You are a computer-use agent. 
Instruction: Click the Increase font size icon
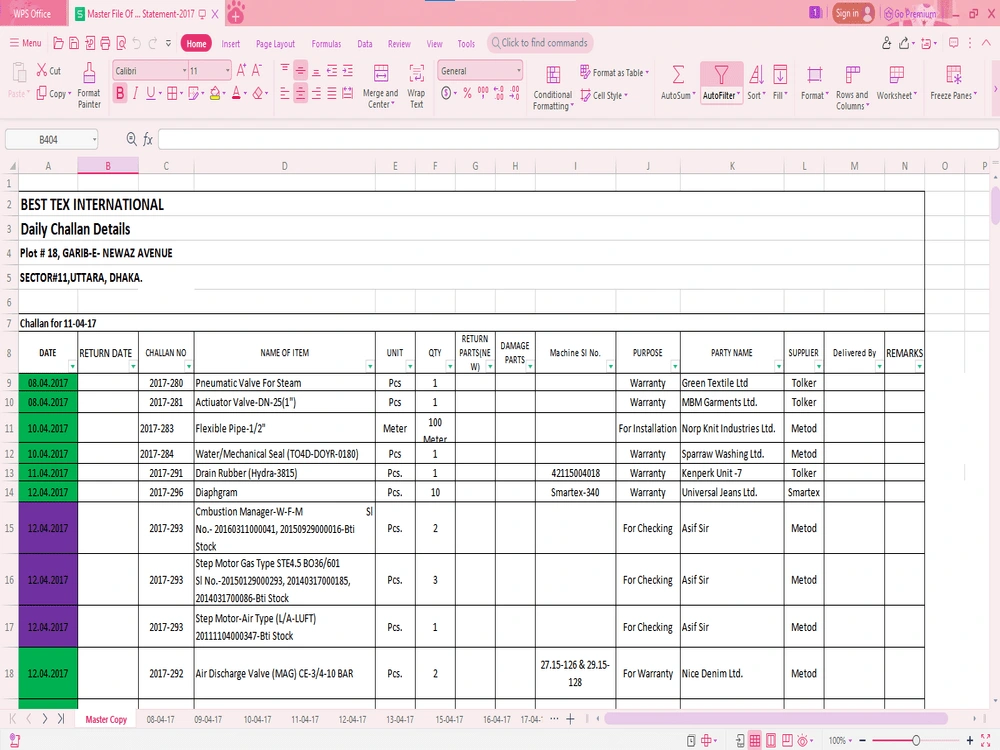[x=241, y=70]
